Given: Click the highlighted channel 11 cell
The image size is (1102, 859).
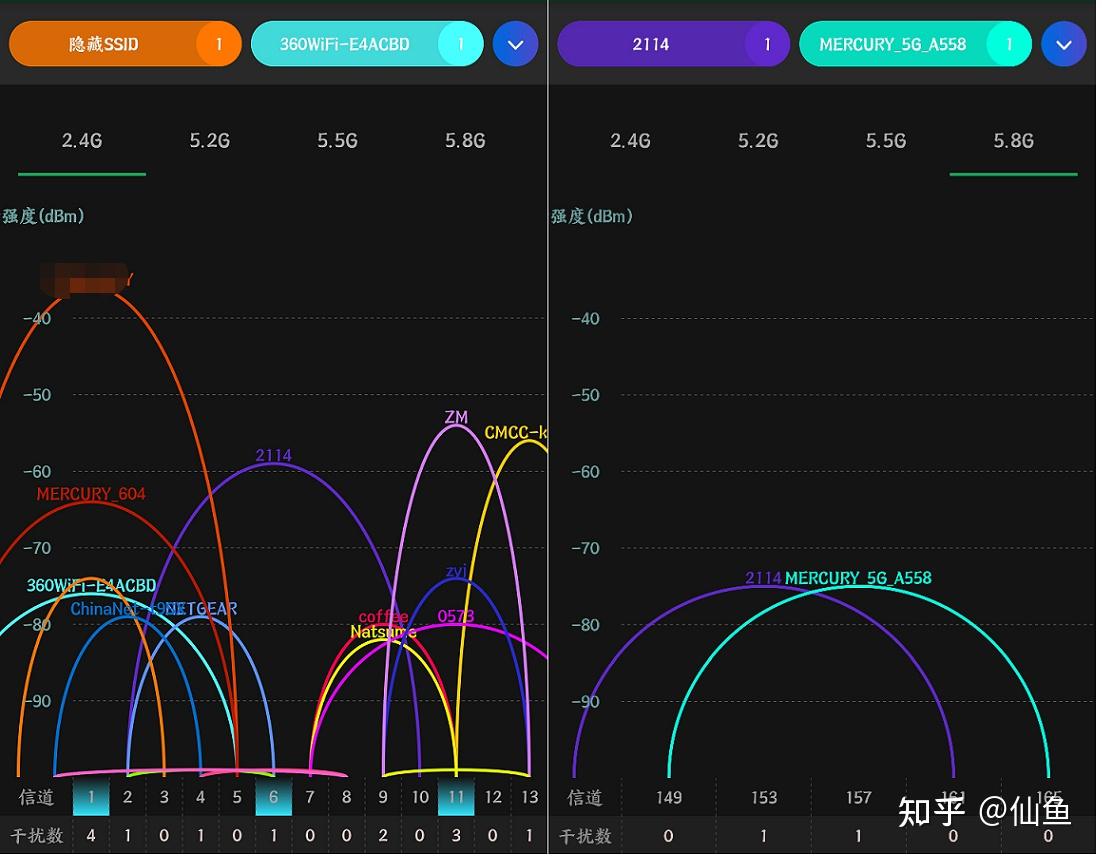Looking at the screenshot, I should coord(456,797).
